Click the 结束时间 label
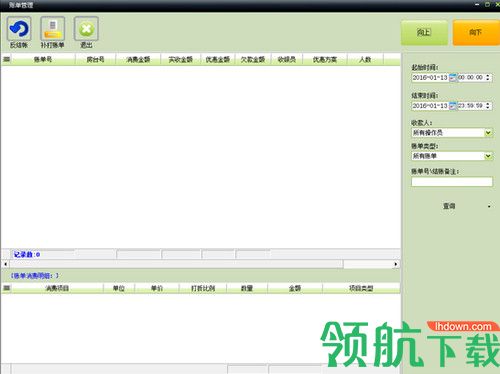This screenshot has width=500, height=374. click(x=425, y=96)
